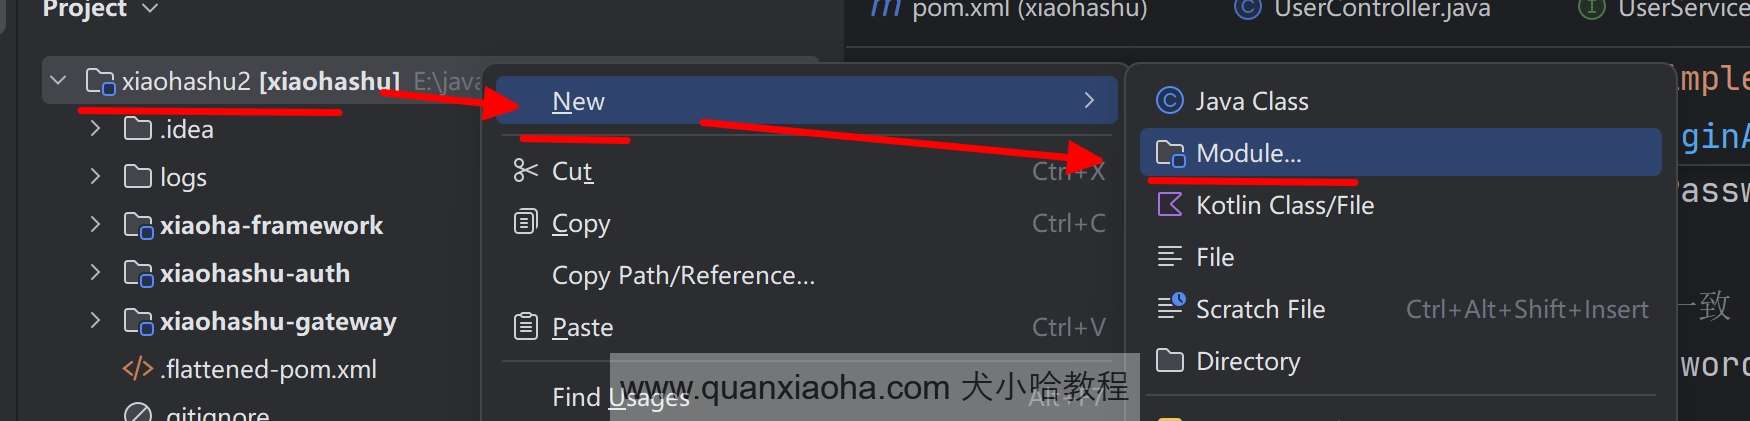Click the Scratch File icon
The image size is (1750, 421).
(1171, 308)
